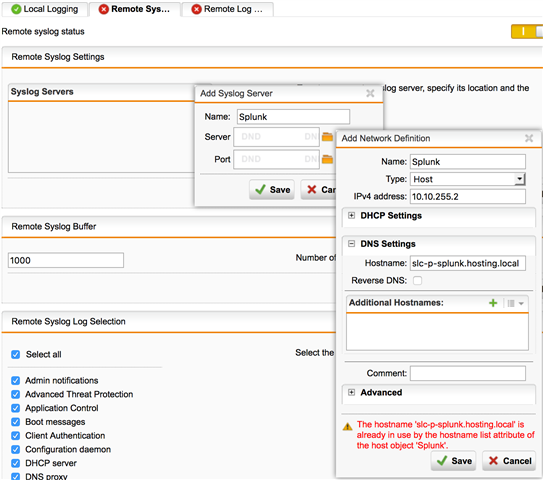
Task: Click the red warning triangle icon
Action: [x=347, y=427]
